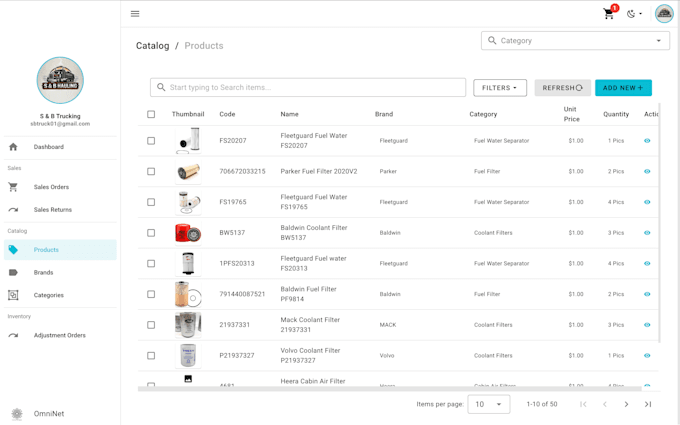Sort by the Unit Price column header
680x425 pixels.
click(x=572, y=114)
